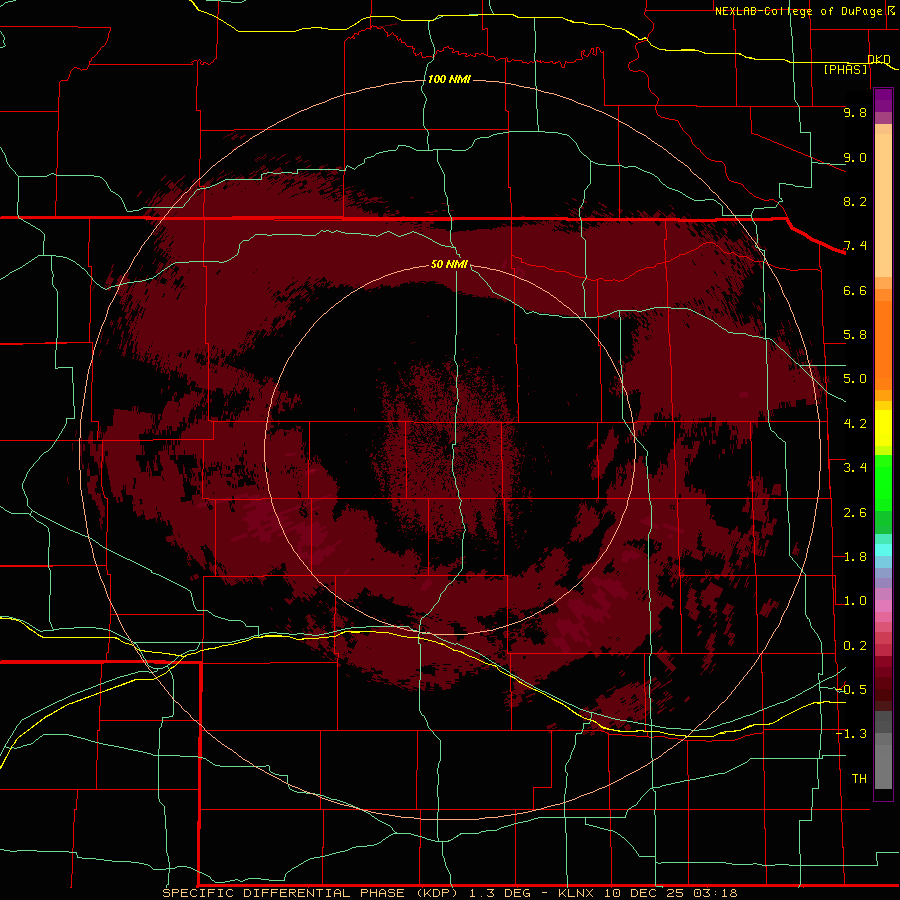Click the 5.0 value on the color scale
This screenshot has width=900, height=900.
click(x=855, y=379)
